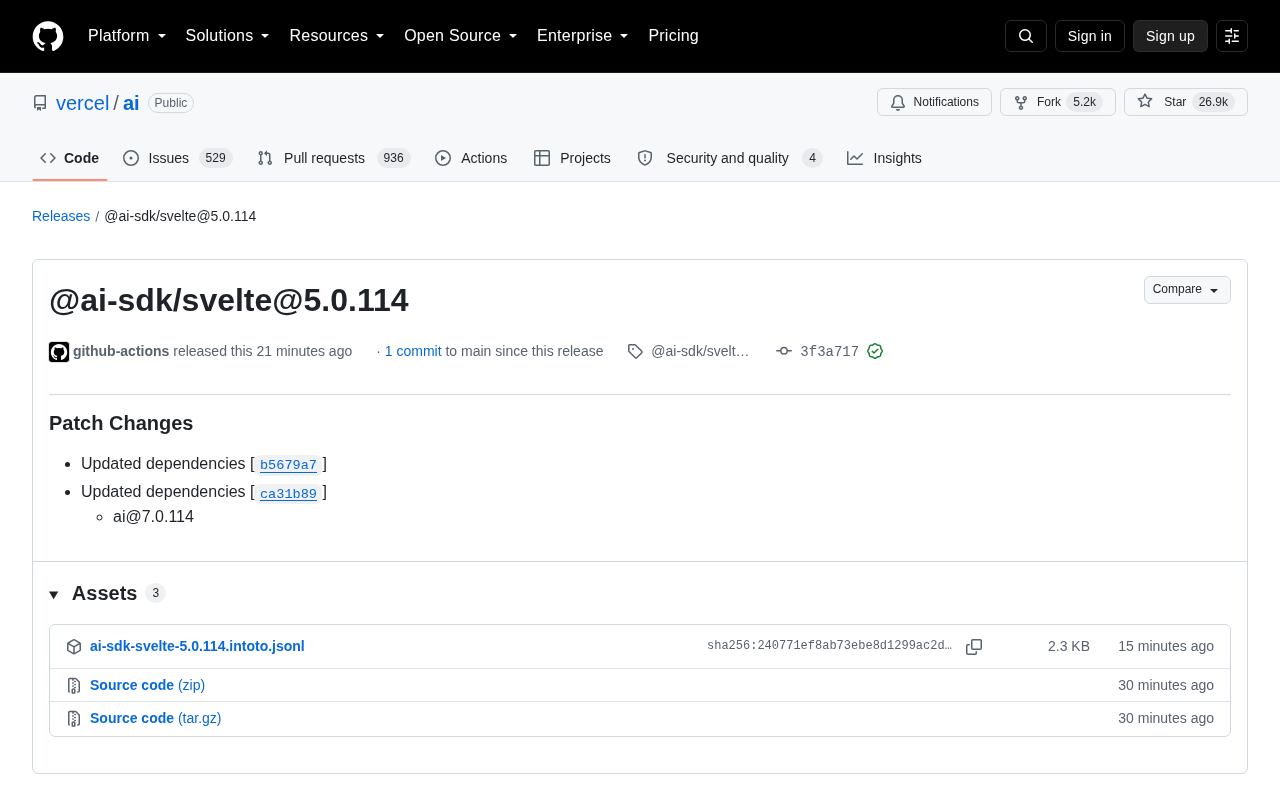The image size is (1280, 800).
Task: Open the Insights tab
Action: point(884,158)
